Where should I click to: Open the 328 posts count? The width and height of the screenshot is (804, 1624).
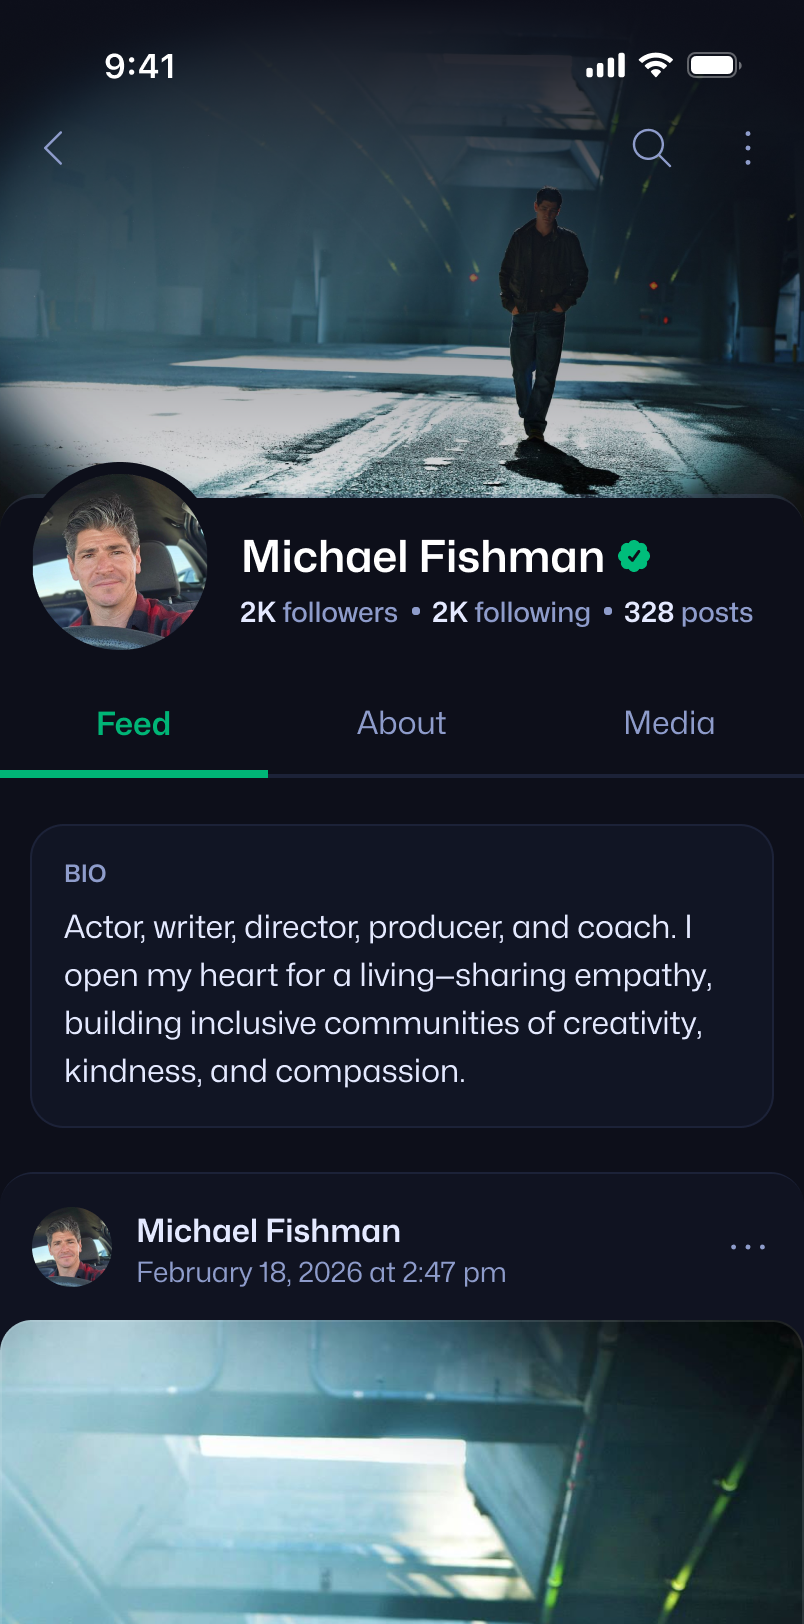(688, 612)
